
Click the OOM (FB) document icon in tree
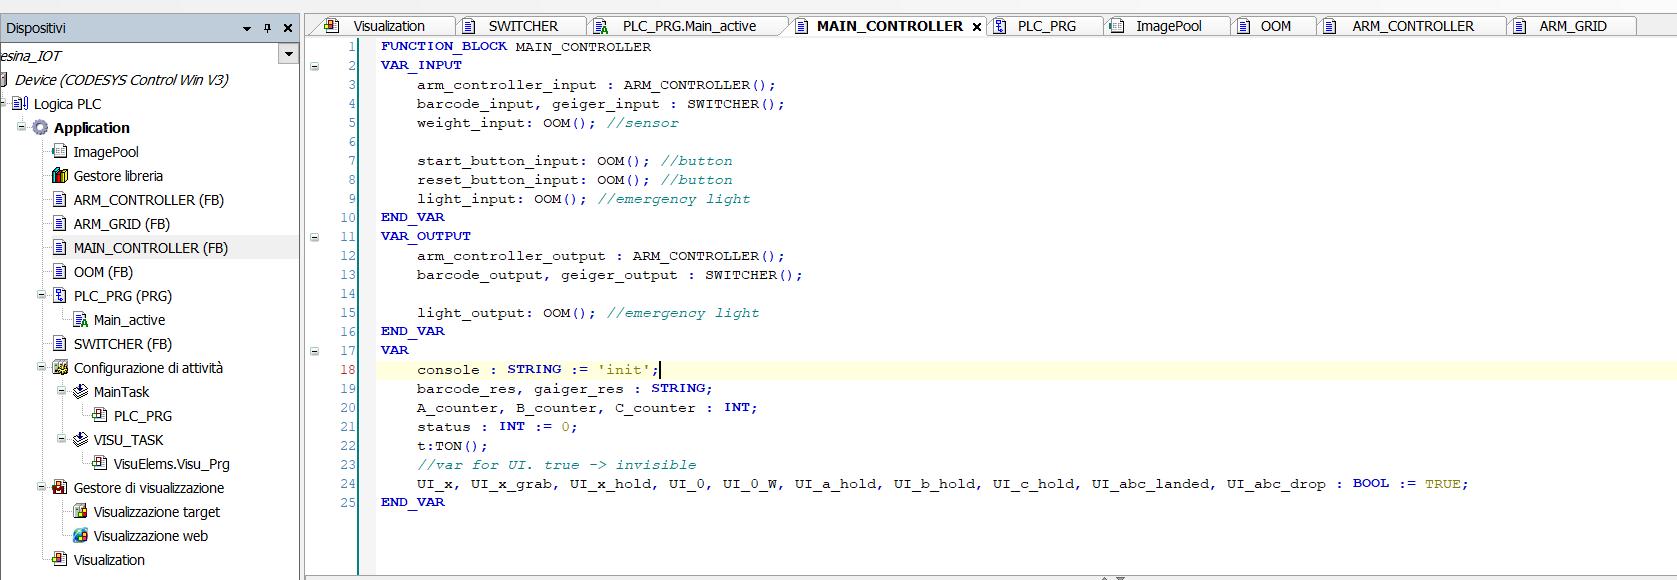(x=60, y=271)
